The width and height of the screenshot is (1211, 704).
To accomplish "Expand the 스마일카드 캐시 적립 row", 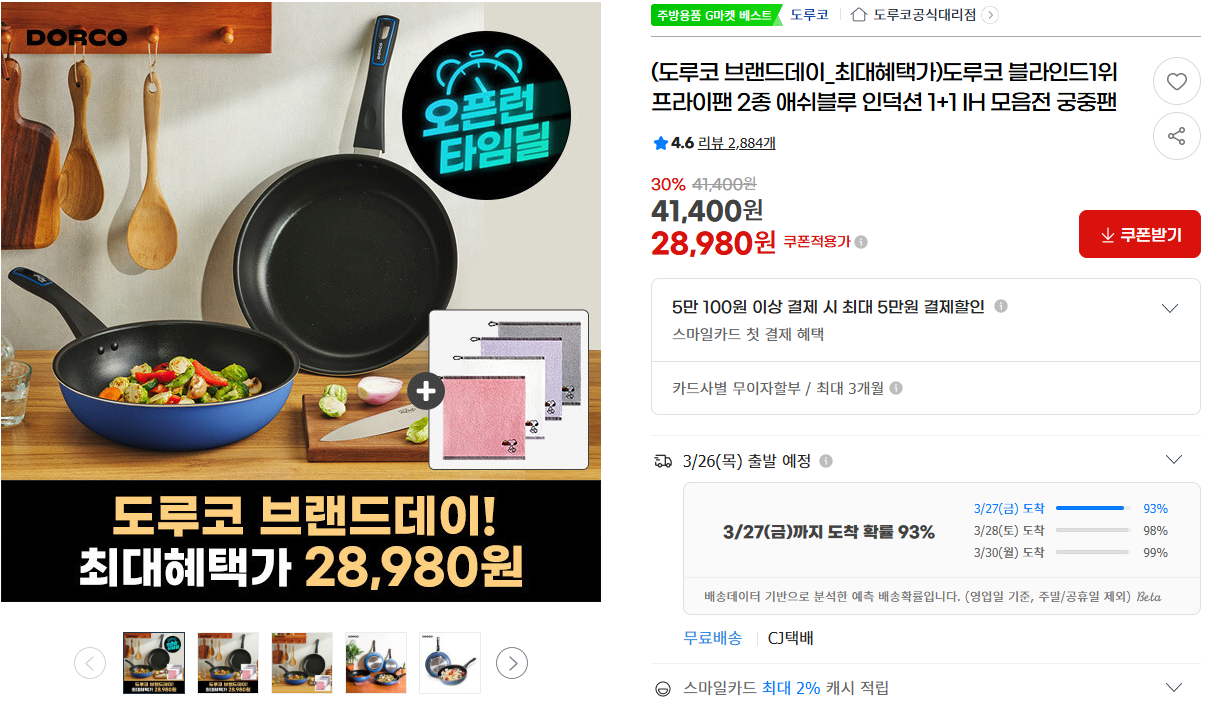I will click(1174, 688).
